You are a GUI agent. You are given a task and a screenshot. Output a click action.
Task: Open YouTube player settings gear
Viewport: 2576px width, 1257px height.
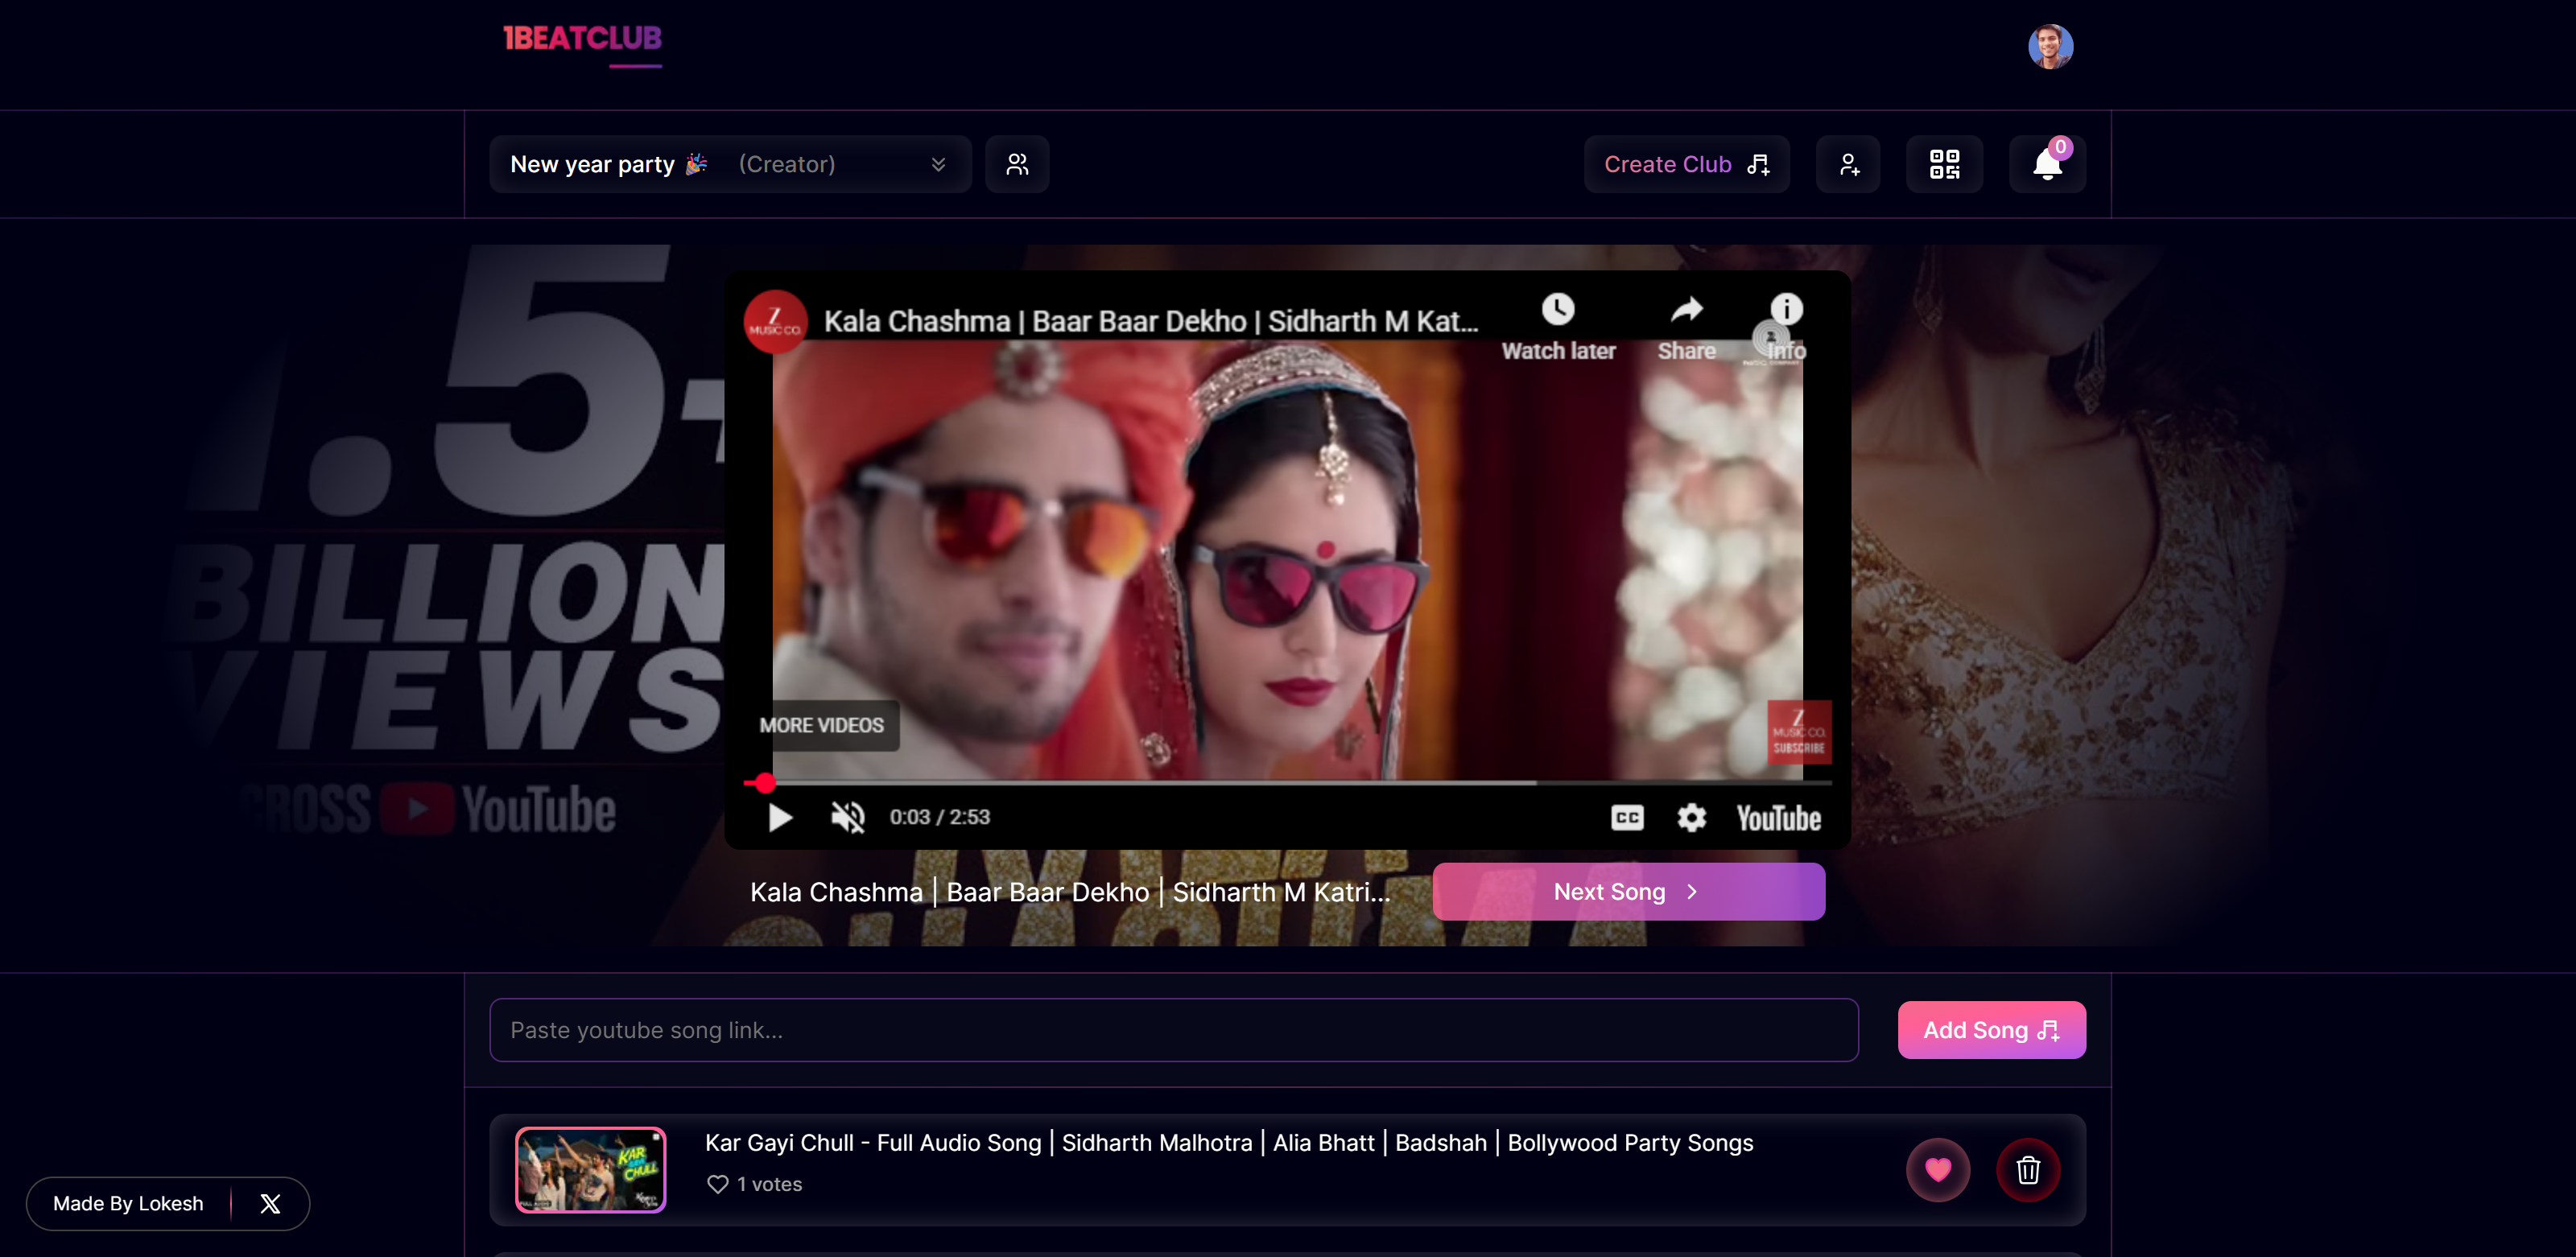[x=1691, y=817]
